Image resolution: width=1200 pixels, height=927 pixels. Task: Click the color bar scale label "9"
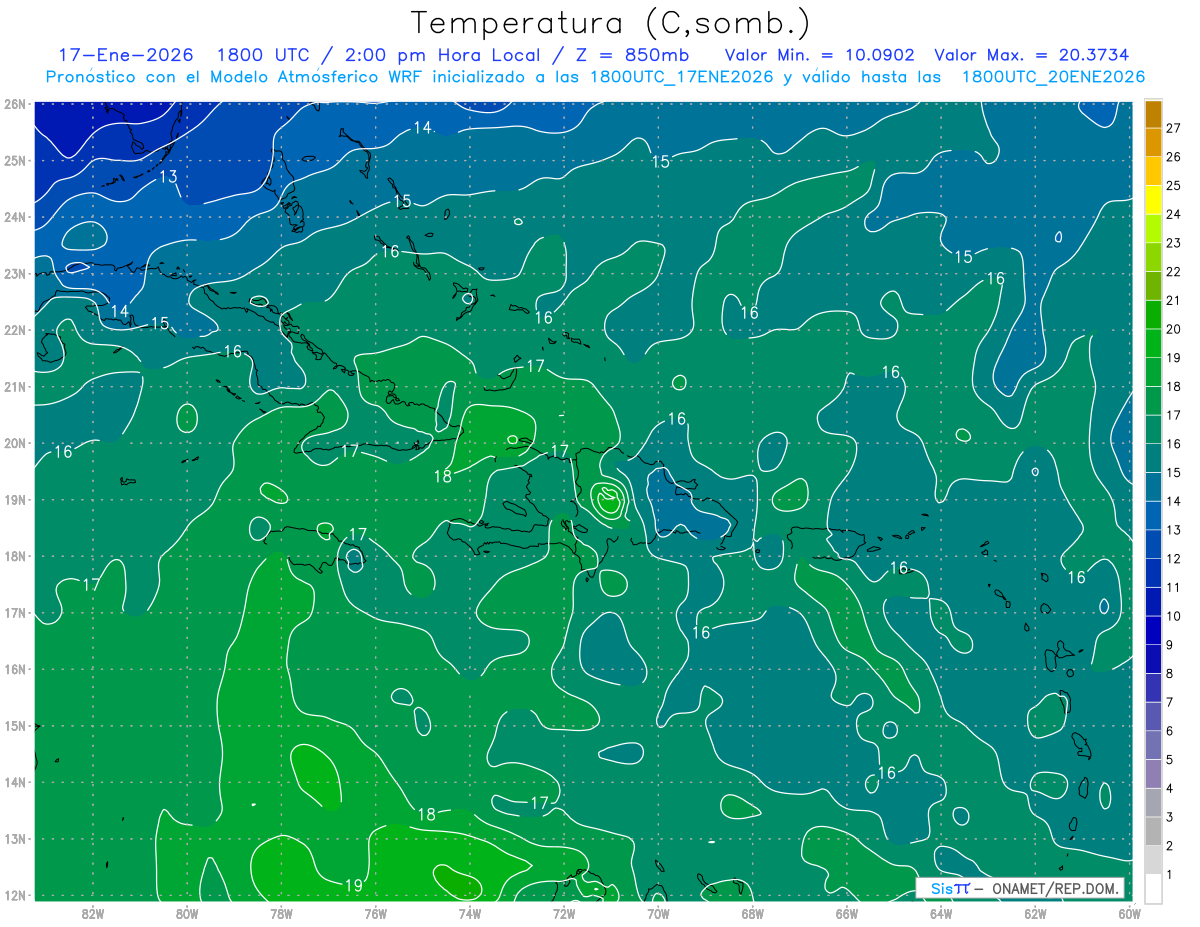(x=1170, y=645)
